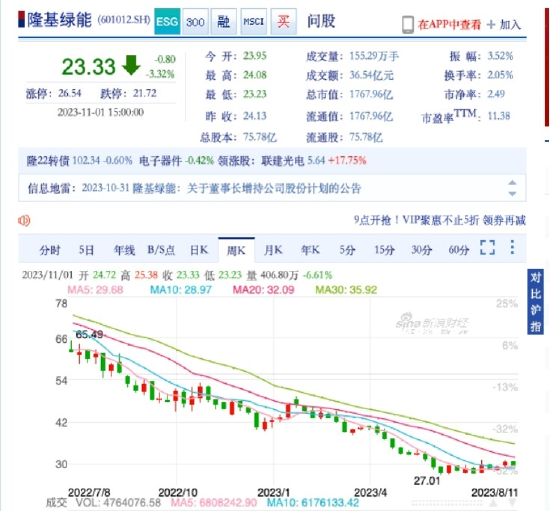Image resolution: width=550 pixels, height=511 pixels.
Task: Click the 2023/4 date axis label
Action: (x=370, y=492)
